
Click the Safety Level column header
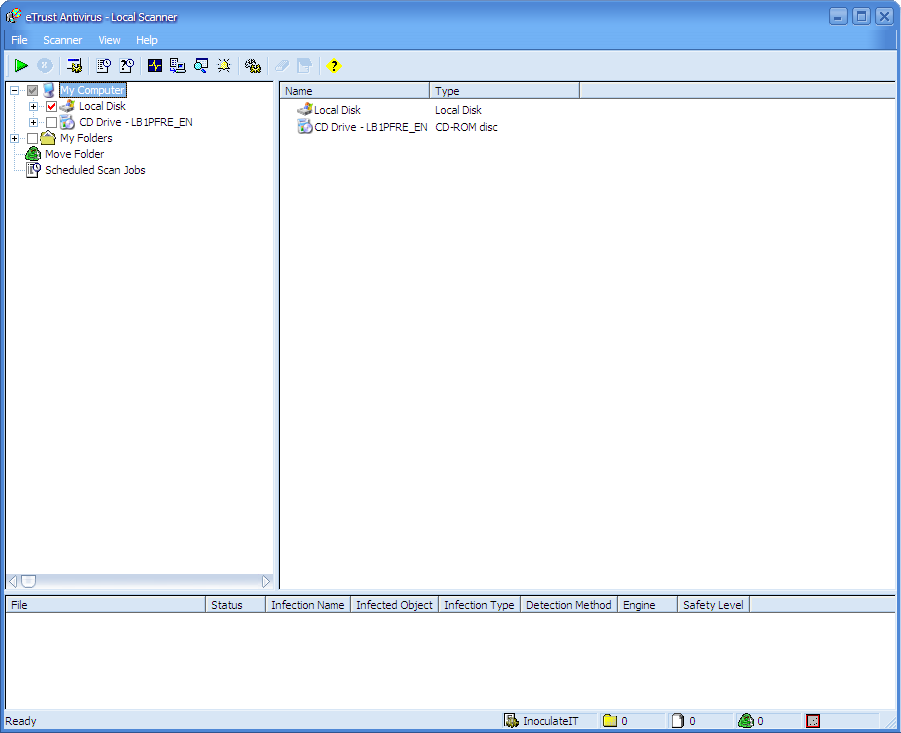pos(713,605)
